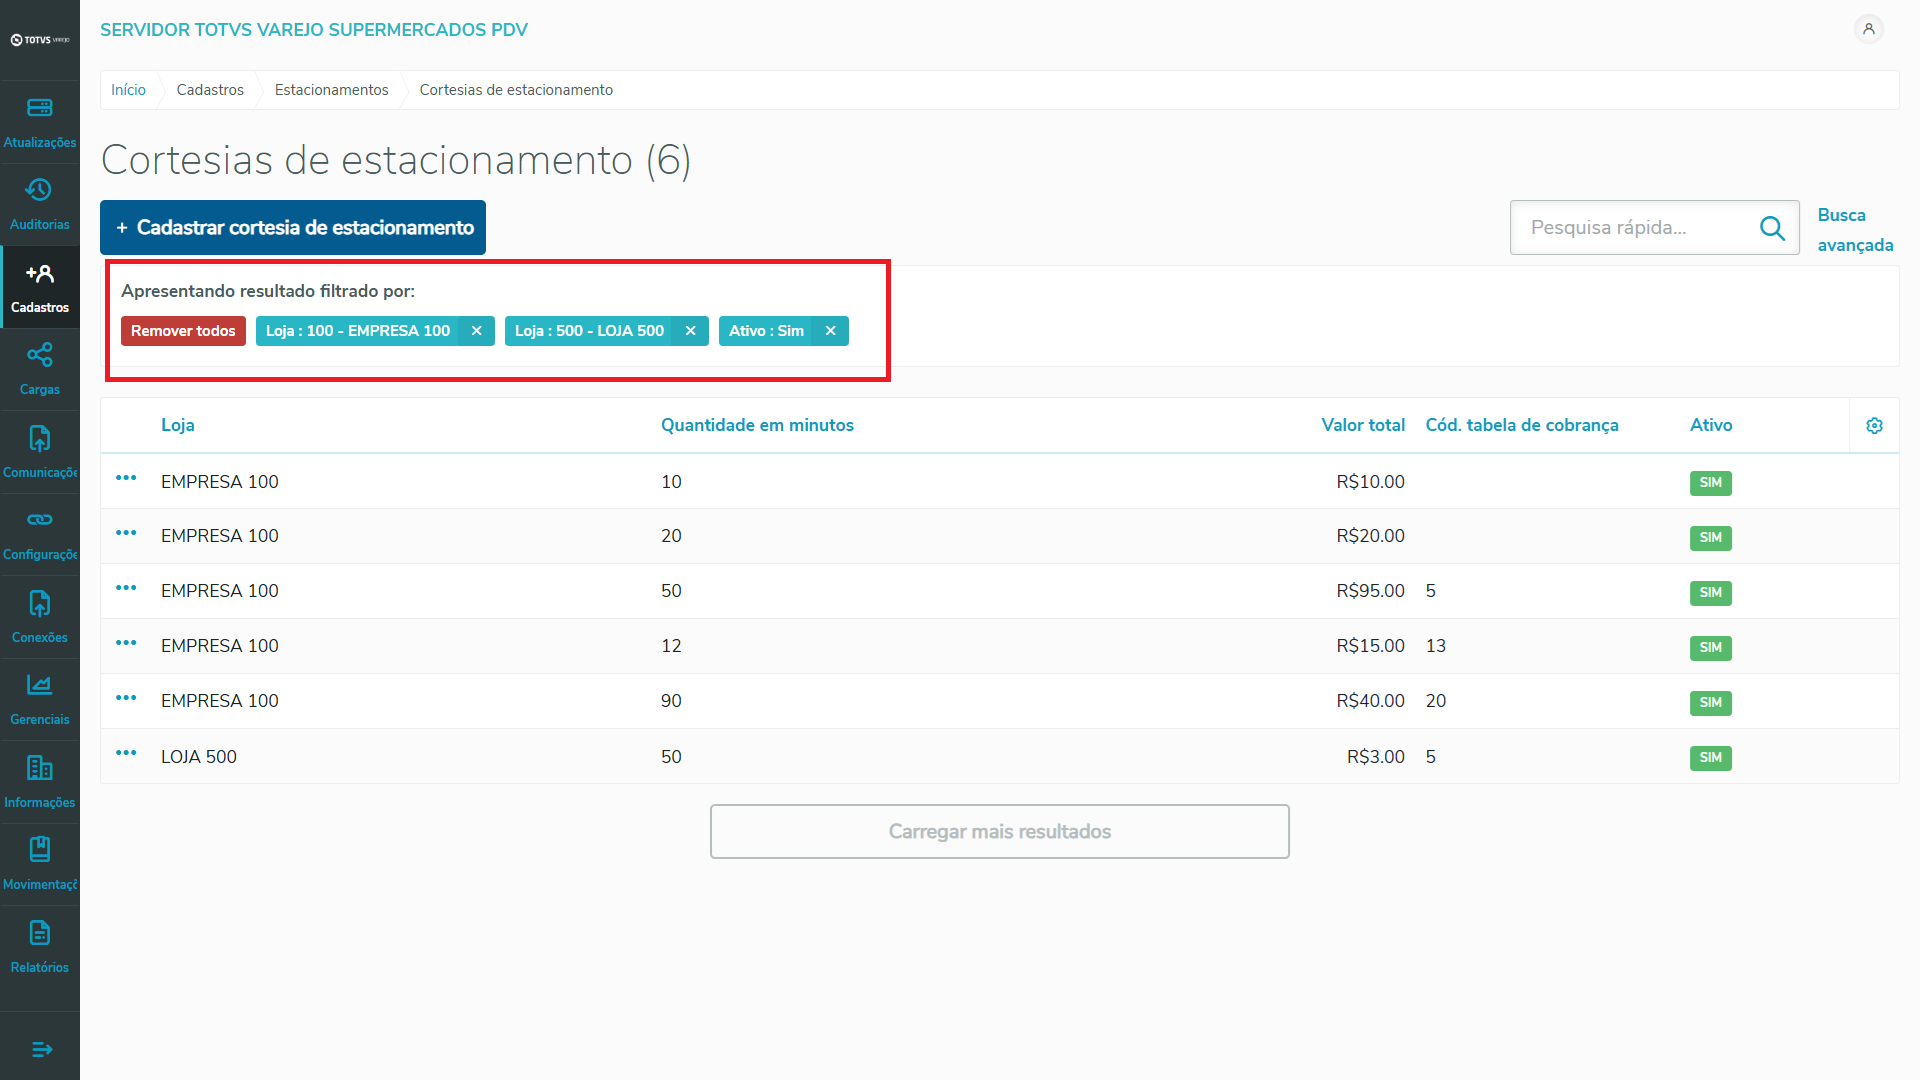Go to Início breadcrumb
The width and height of the screenshot is (1920, 1080).
pyautogui.click(x=128, y=90)
